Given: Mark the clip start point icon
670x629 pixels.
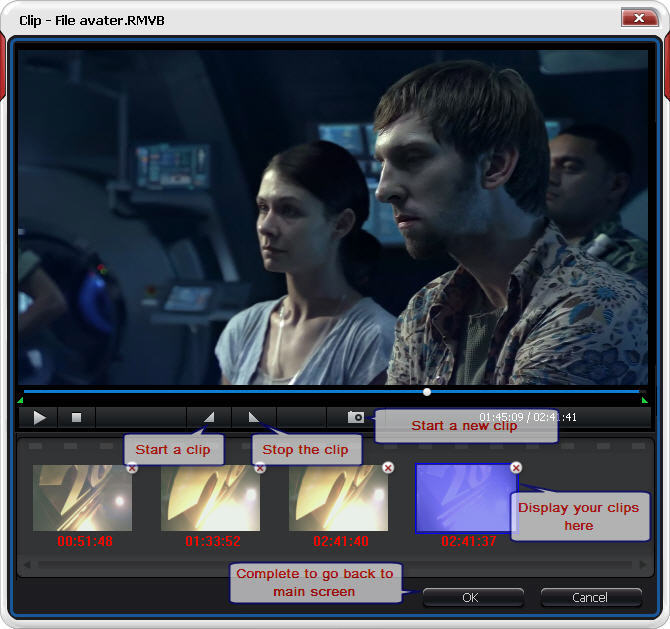Looking at the screenshot, I should [209, 417].
